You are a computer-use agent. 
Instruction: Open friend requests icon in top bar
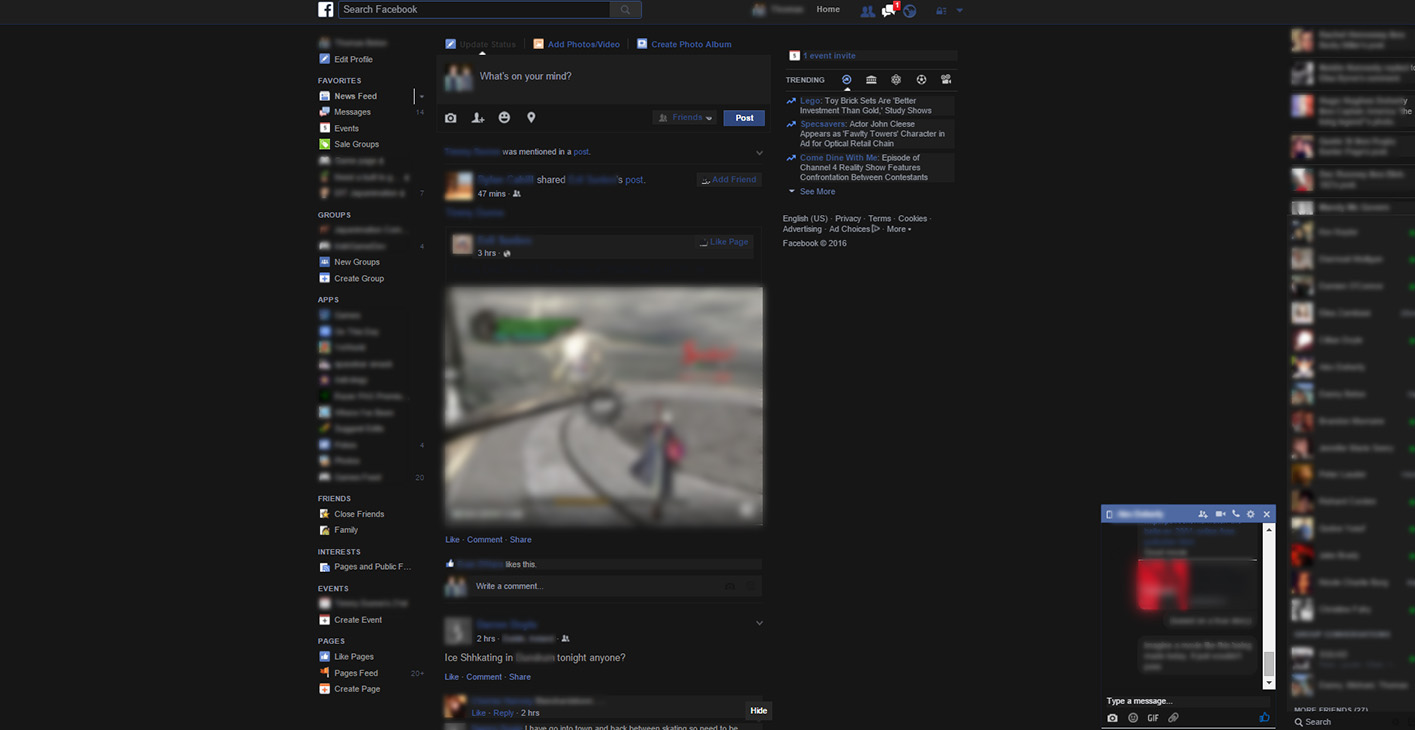[x=866, y=10]
